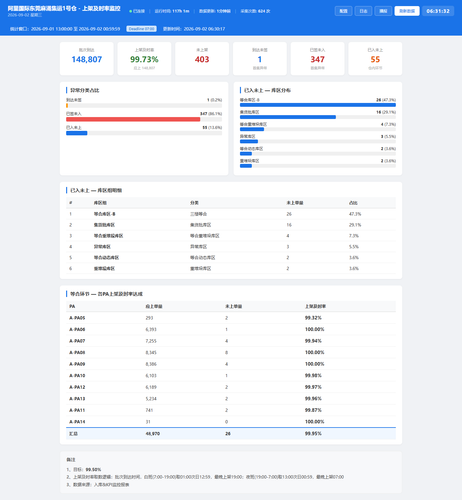Select the A-PA13 row label
The height and width of the screenshot is (500, 462).
[77, 399]
